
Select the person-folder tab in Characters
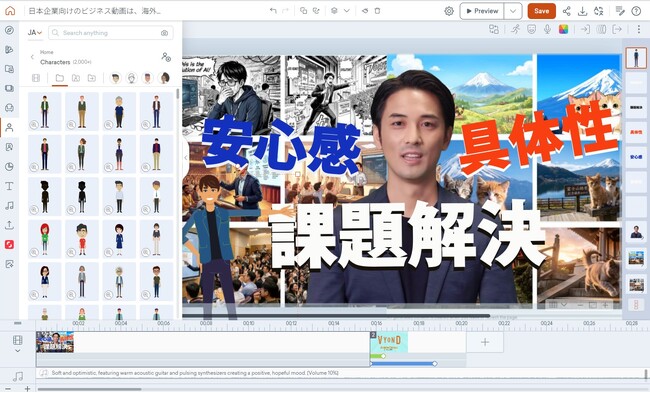pyautogui.click(x=76, y=78)
